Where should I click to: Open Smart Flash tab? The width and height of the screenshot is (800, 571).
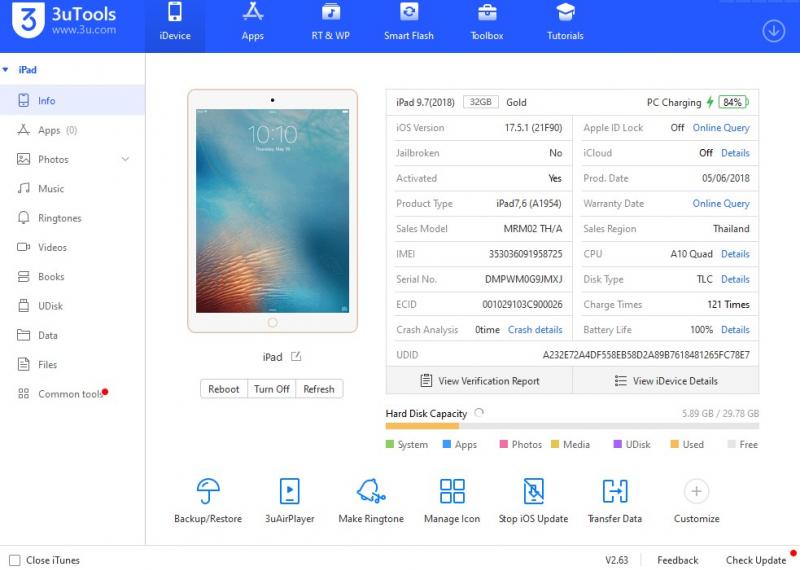pyautogui.click(x=409, y=22)
